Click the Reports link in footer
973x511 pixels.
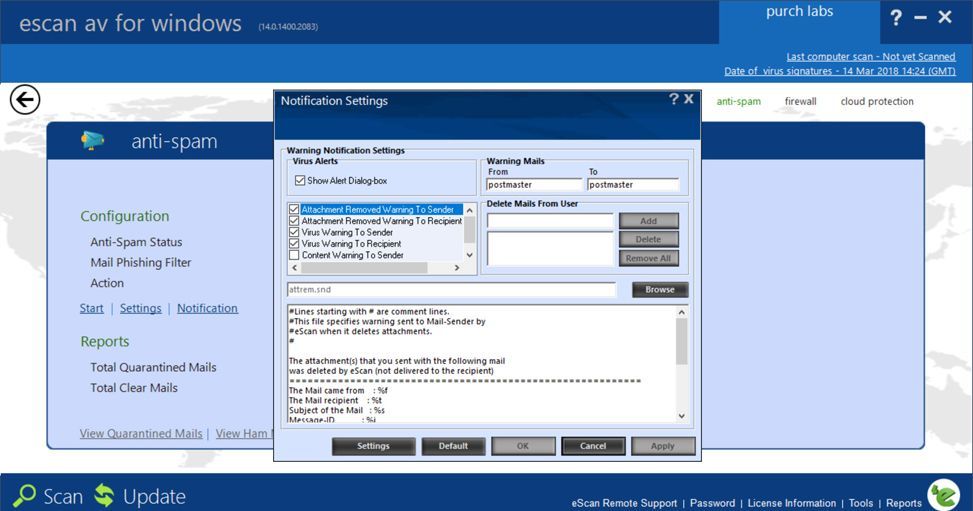(904, 503)
